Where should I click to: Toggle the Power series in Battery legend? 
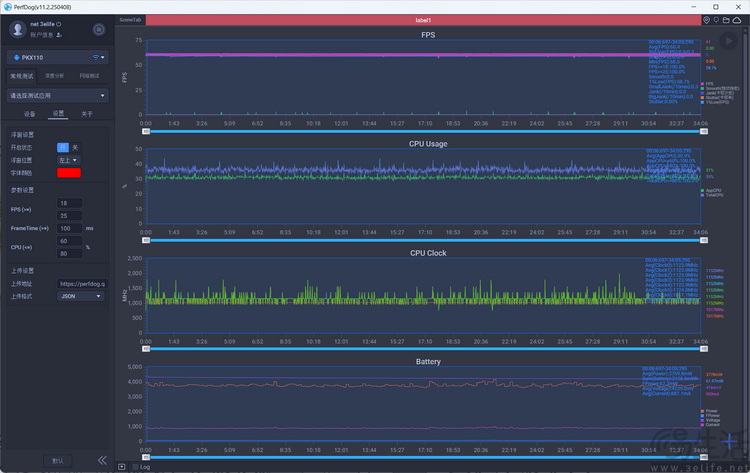(x=709, y=411)
